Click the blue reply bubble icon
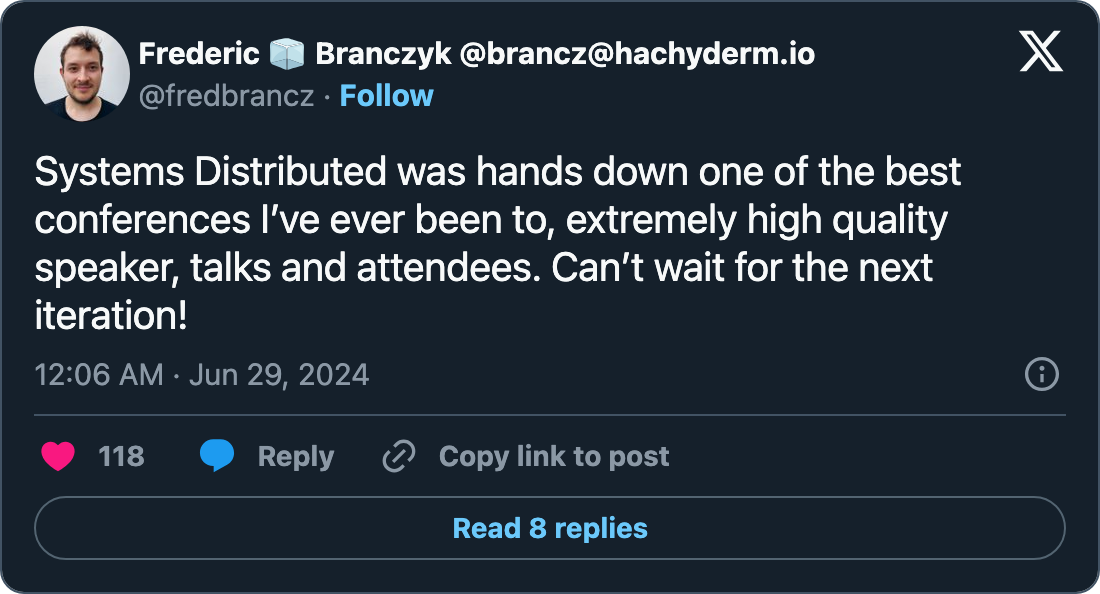Image resolution: width=1100 pixels, height=594 pixels. pos(217,457)
